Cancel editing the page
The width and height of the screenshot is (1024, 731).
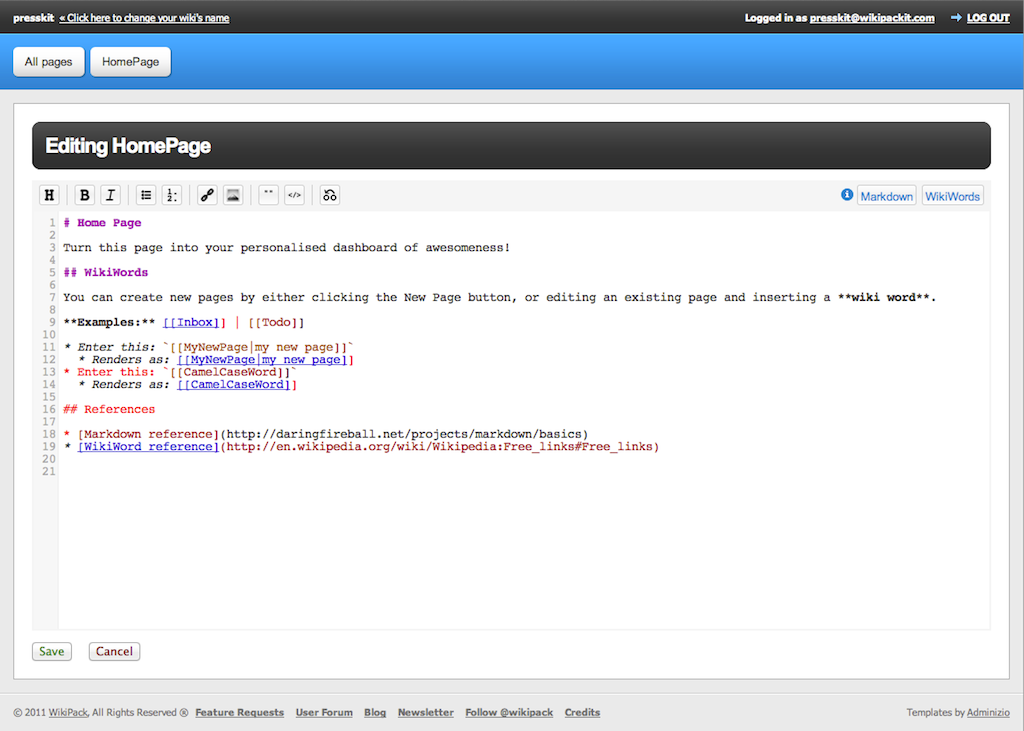[114, 651]
